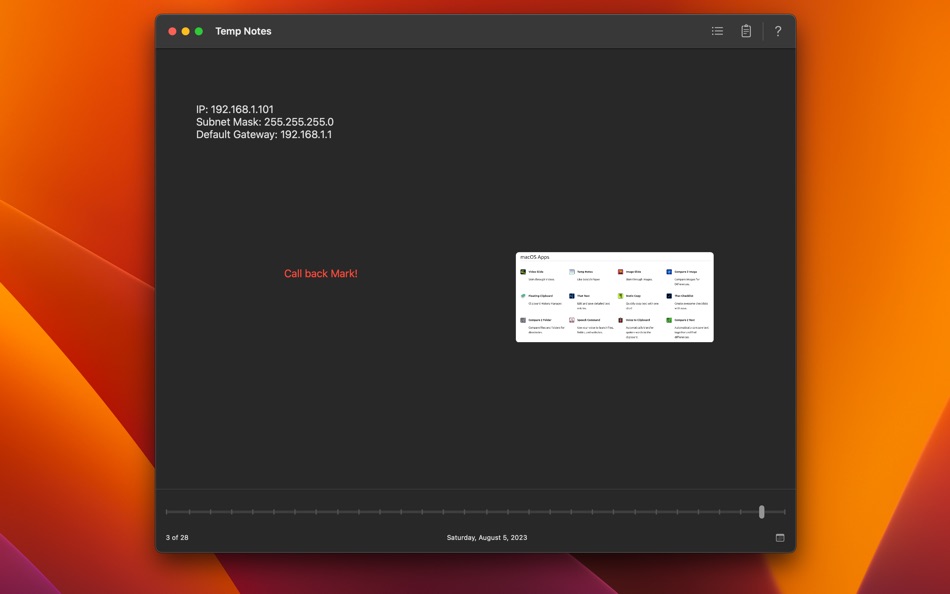
Task: Maximize the window with the green button
Action: coord(199,31)
